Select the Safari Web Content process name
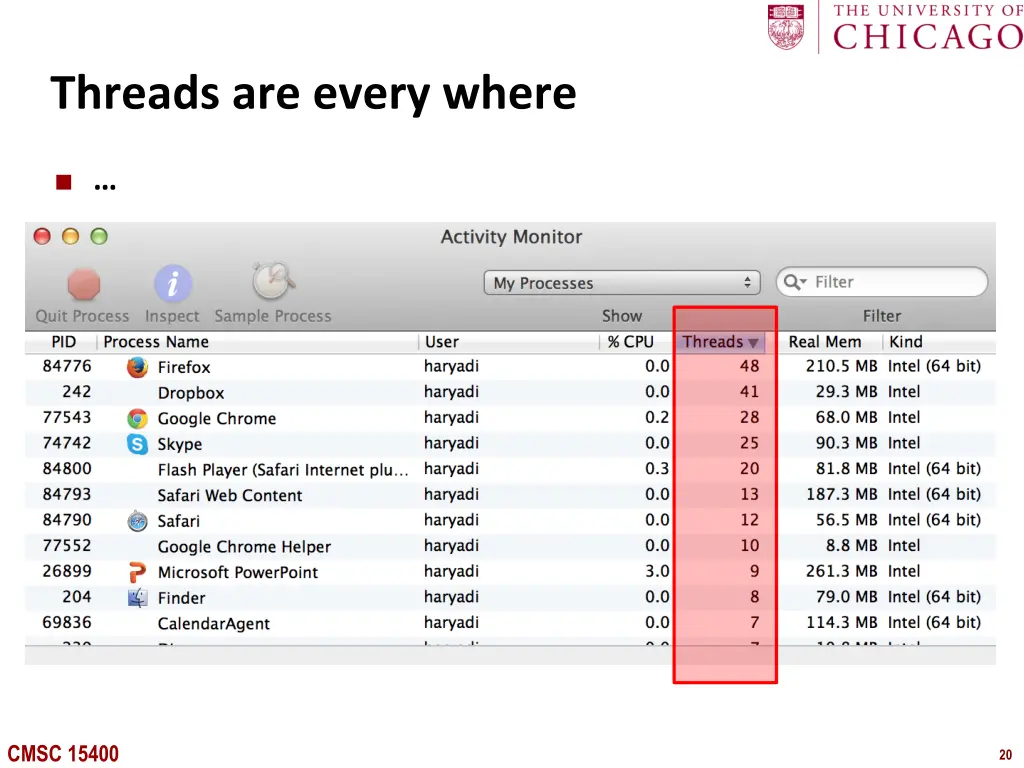This screenshot has width=1024, height=768. click(x=230, y=496)
